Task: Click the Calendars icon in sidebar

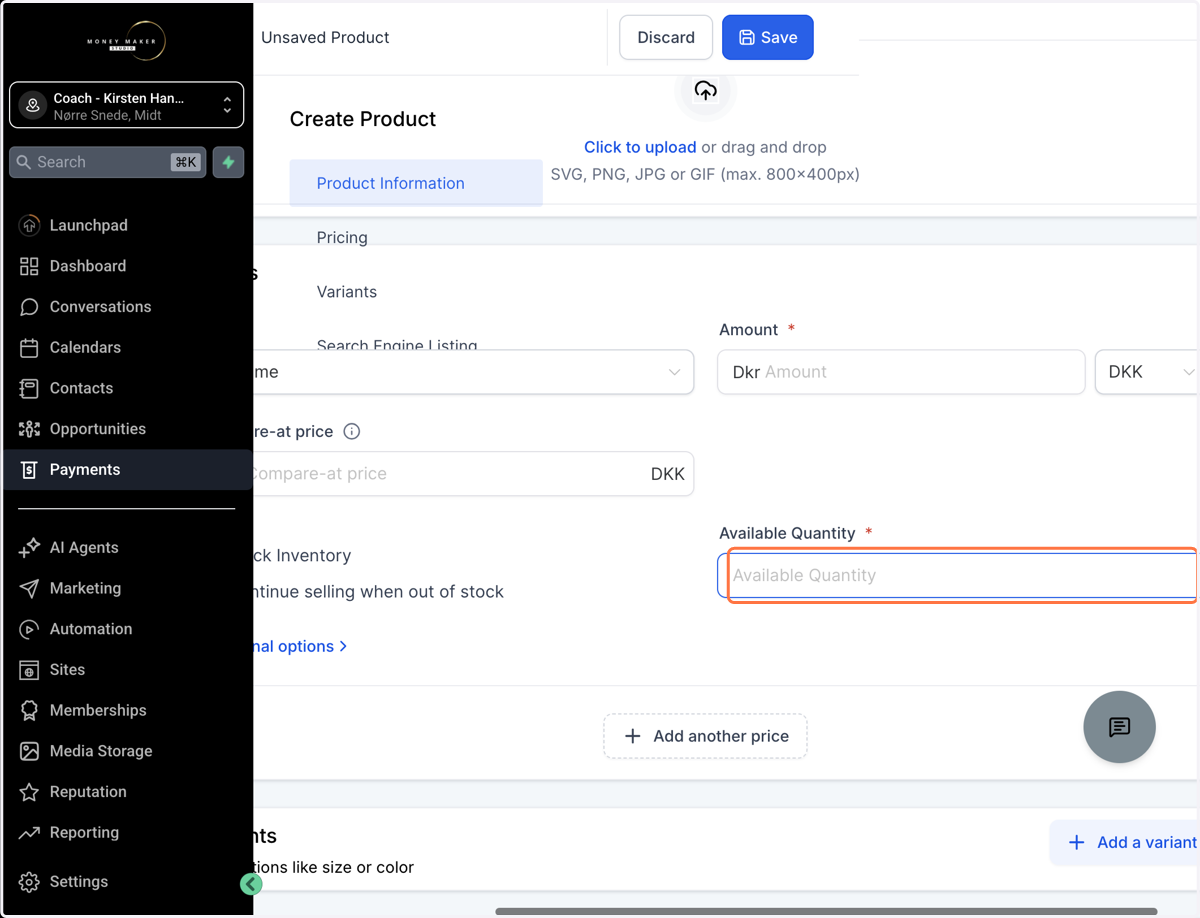Action: point(29,348)
